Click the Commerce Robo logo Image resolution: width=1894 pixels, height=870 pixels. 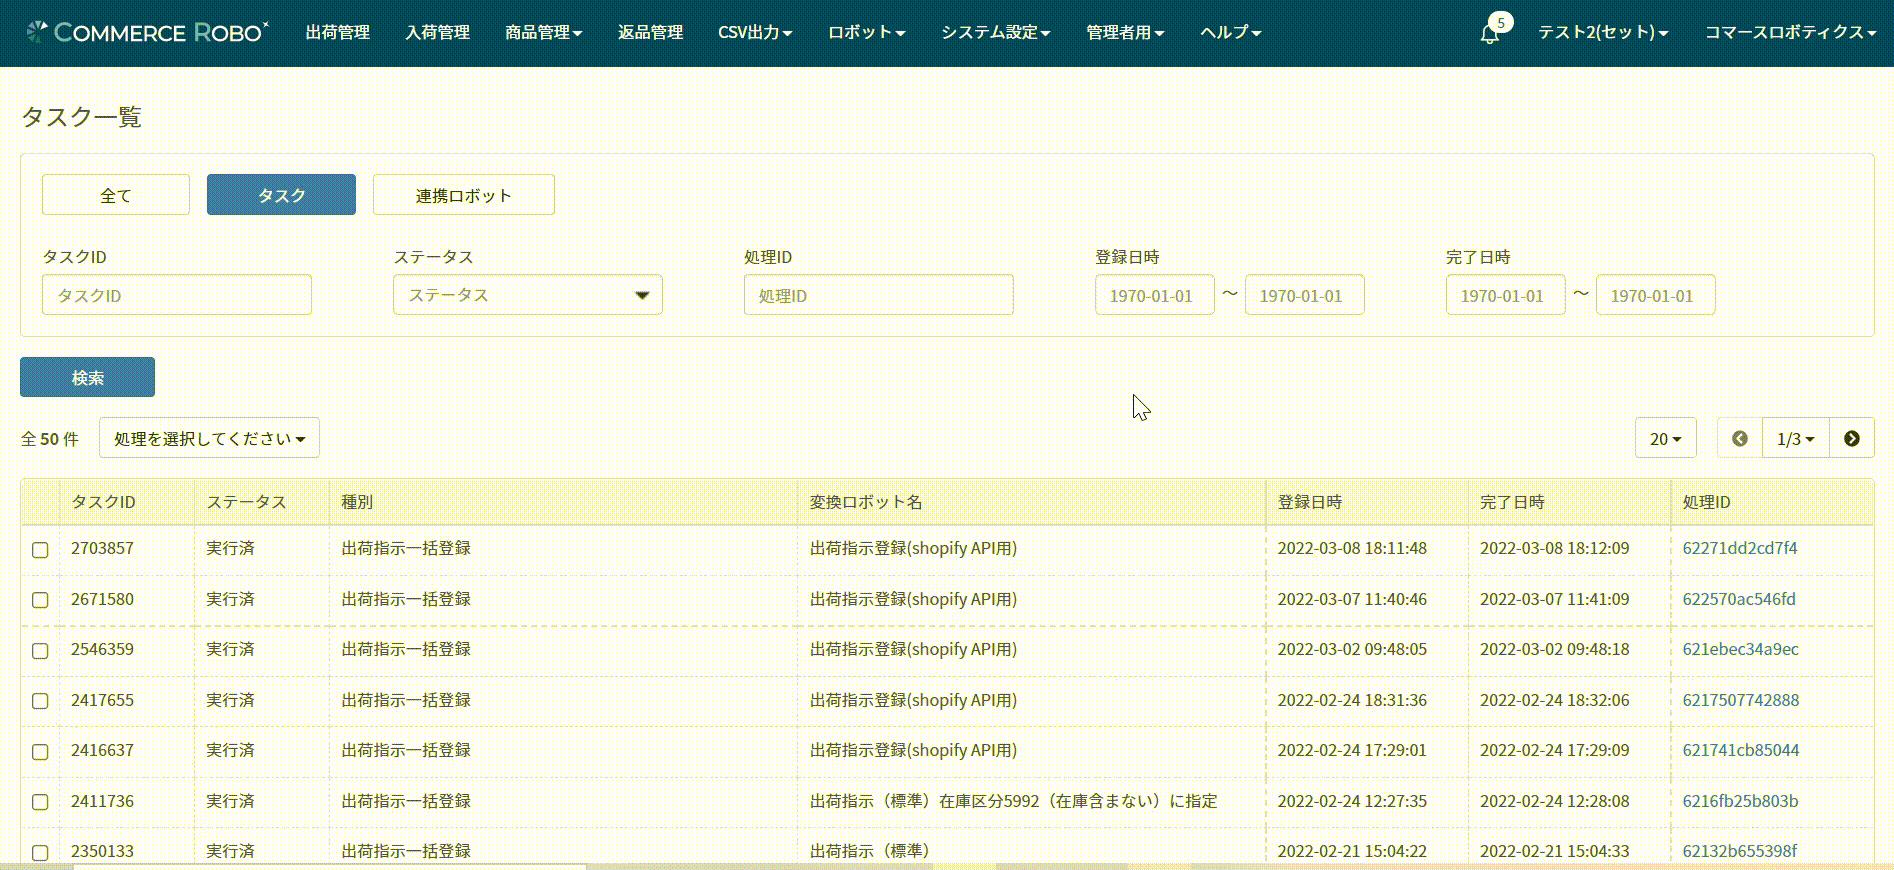[x=147, y=32]
